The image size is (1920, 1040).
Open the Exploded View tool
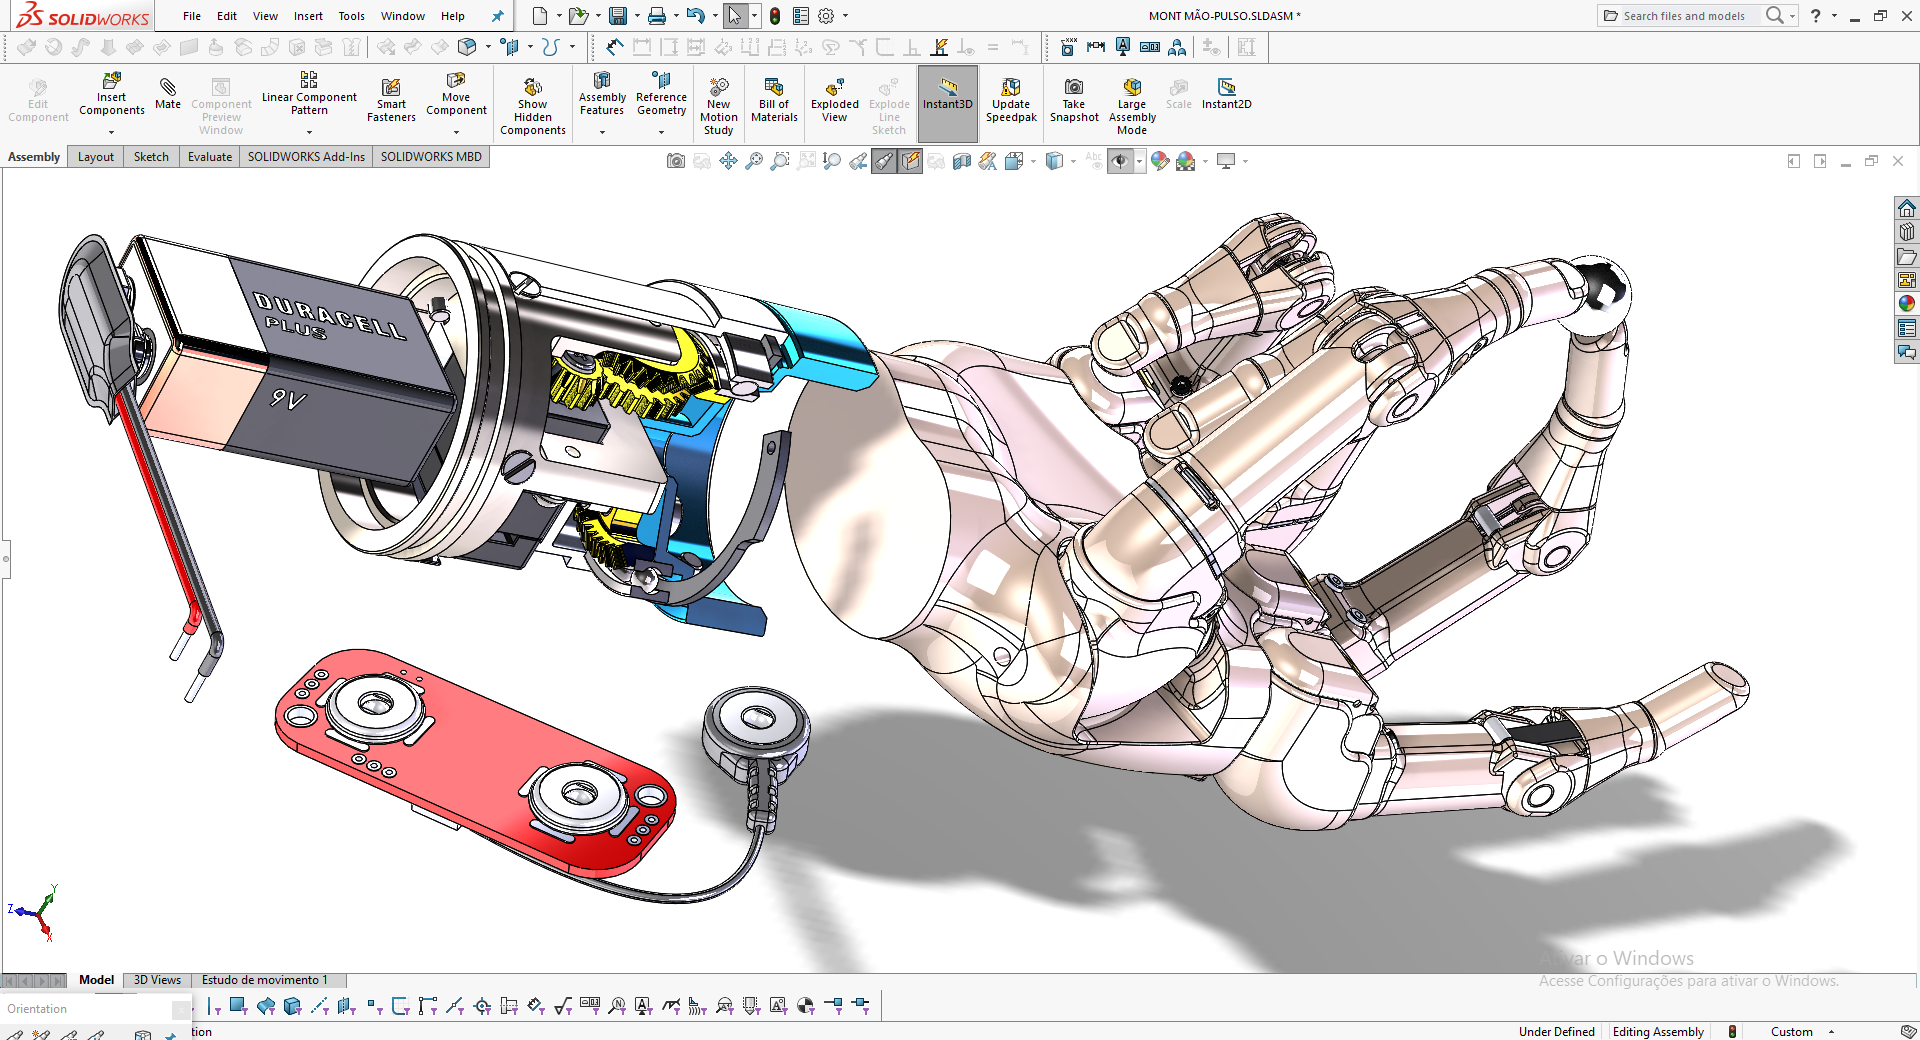tap(833, 102)
